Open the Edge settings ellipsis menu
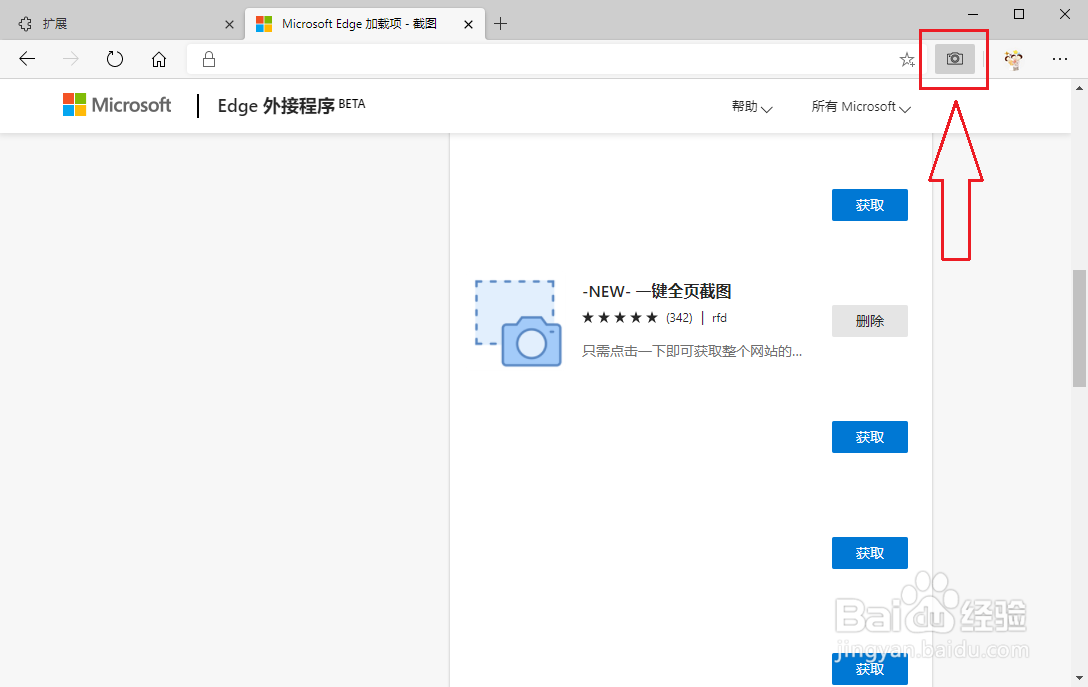Viewport: 1088px width, 687px height. click(1060, 59)
